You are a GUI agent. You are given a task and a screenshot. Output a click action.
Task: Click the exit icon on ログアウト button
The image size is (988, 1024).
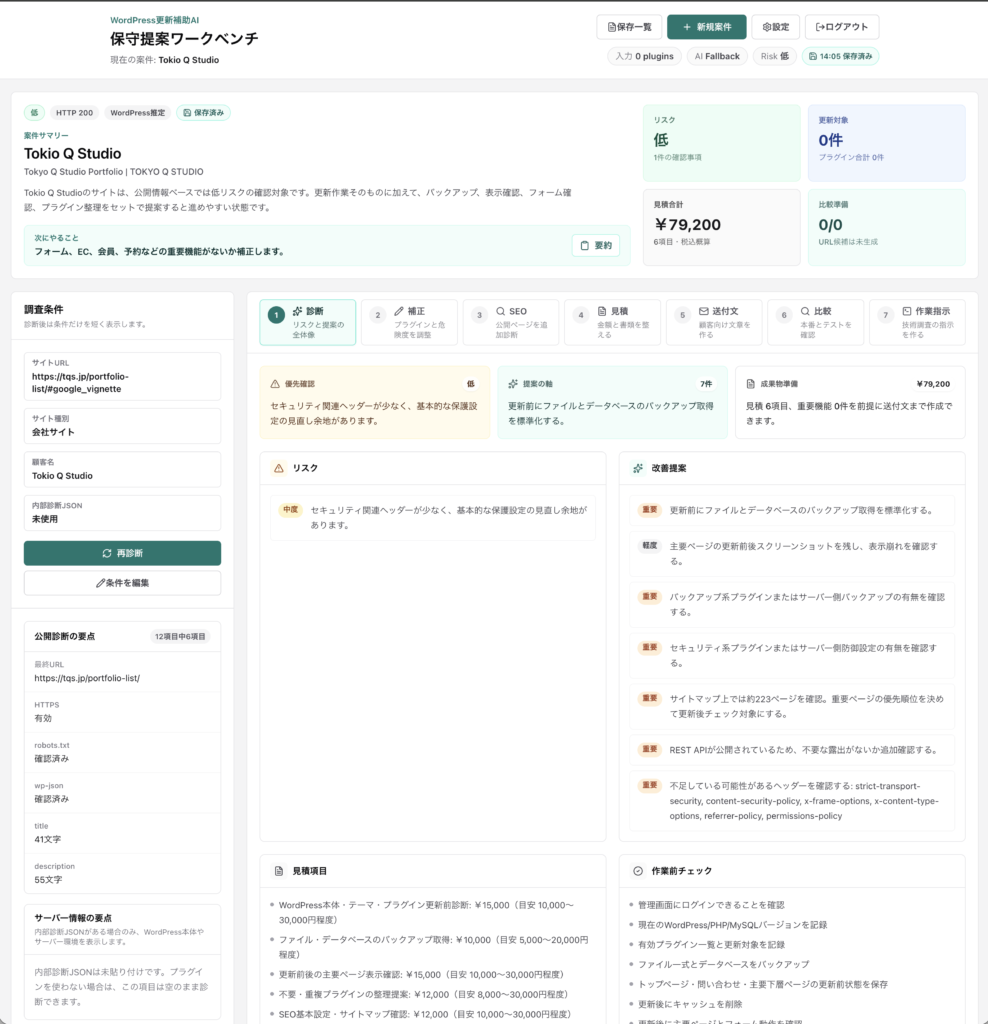tap(820, 27)
